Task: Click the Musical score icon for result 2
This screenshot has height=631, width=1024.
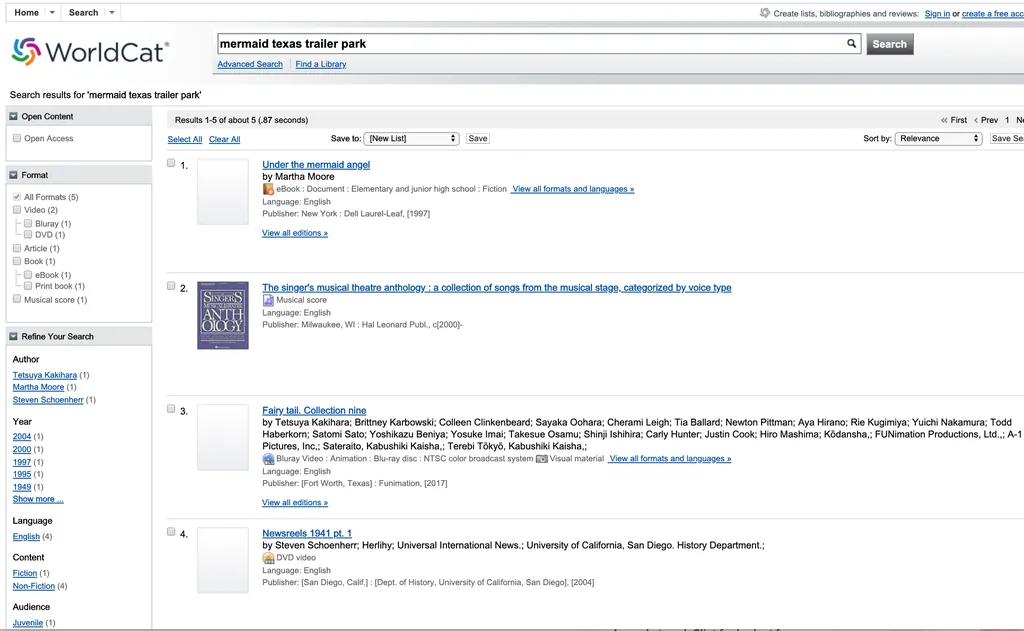Action: tap(268, 300)
